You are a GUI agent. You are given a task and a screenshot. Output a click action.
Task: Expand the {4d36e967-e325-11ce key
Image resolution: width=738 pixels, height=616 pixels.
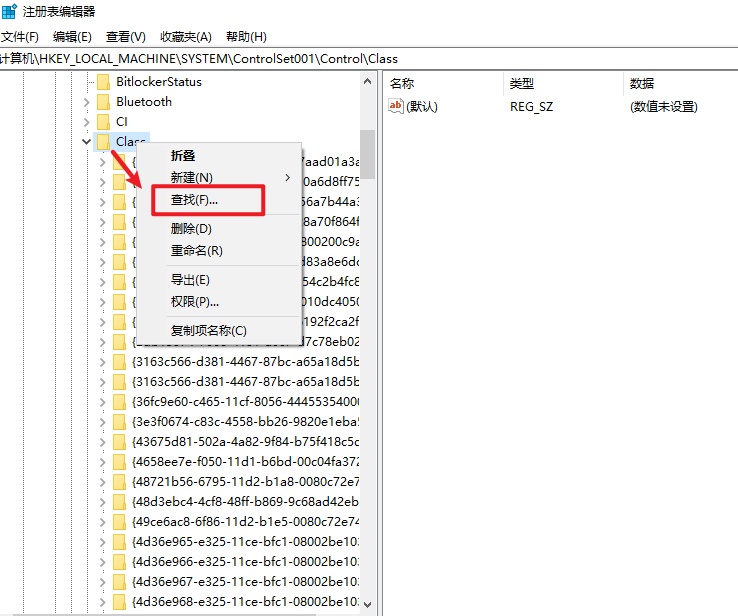click(x=103, y=582)
